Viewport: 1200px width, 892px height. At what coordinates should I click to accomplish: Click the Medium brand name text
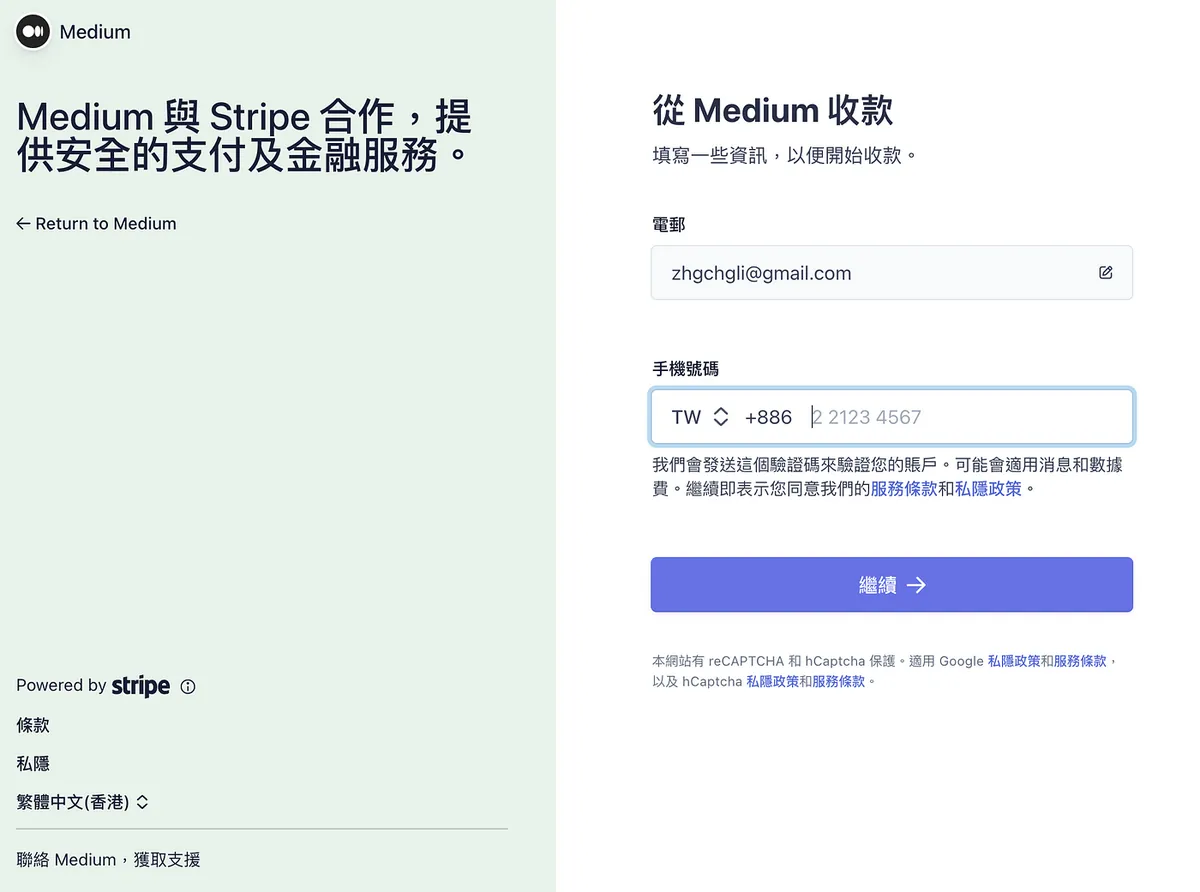(x=95, y=32)
